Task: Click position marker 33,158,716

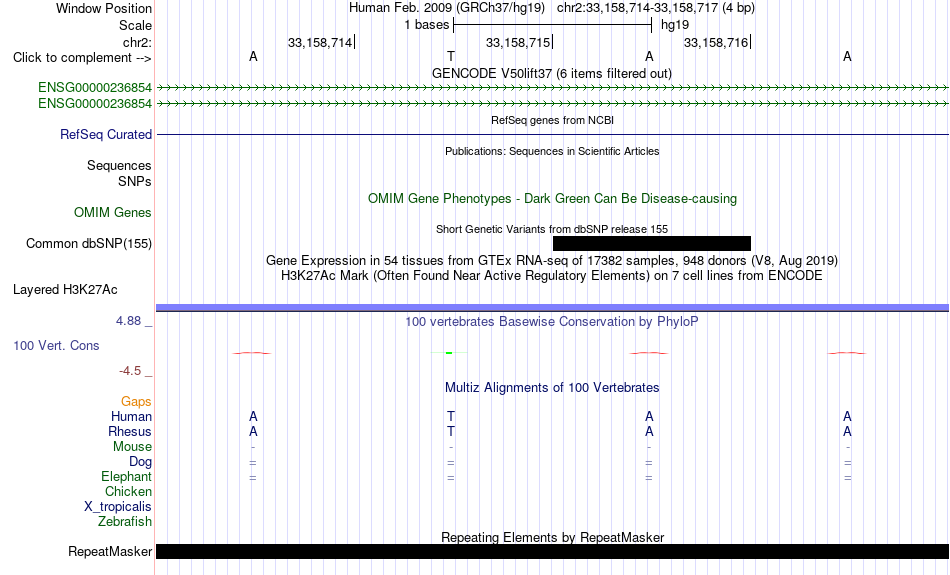Action: click(x=716, y=42)
